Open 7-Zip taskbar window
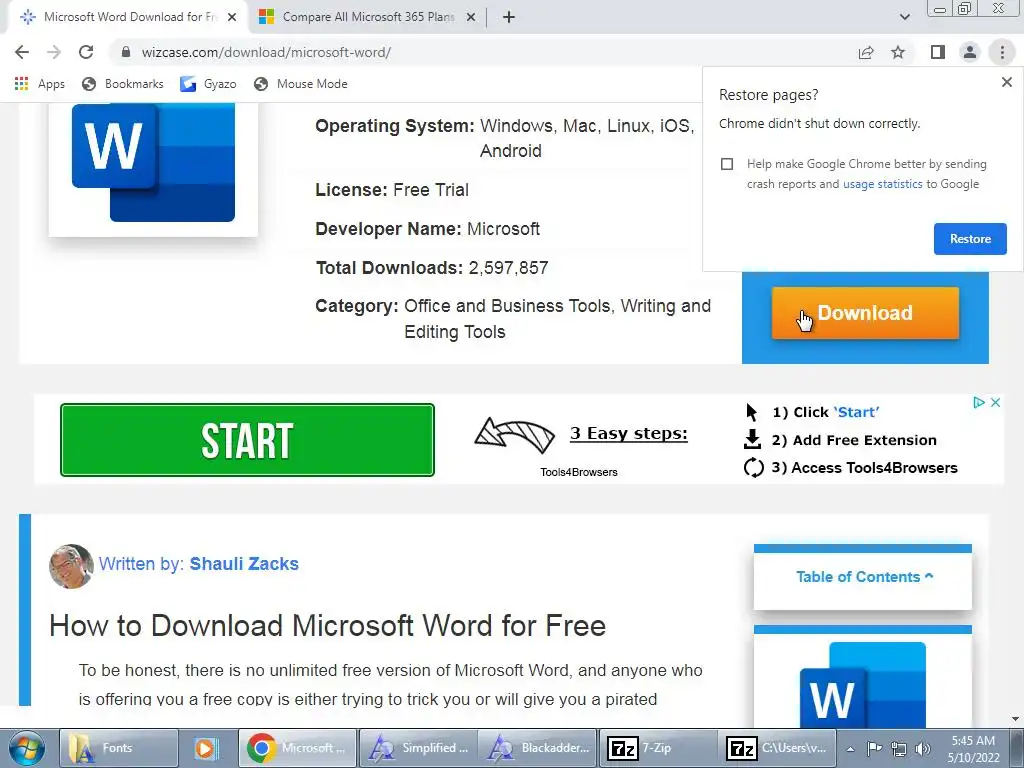This screenshot has width=1024, height=768. (x=658, y=748)
